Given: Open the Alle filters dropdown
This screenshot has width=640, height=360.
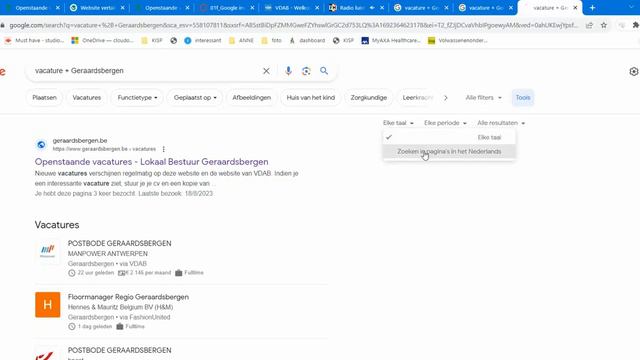Looking at the screenshot, I should click(483, 98).
